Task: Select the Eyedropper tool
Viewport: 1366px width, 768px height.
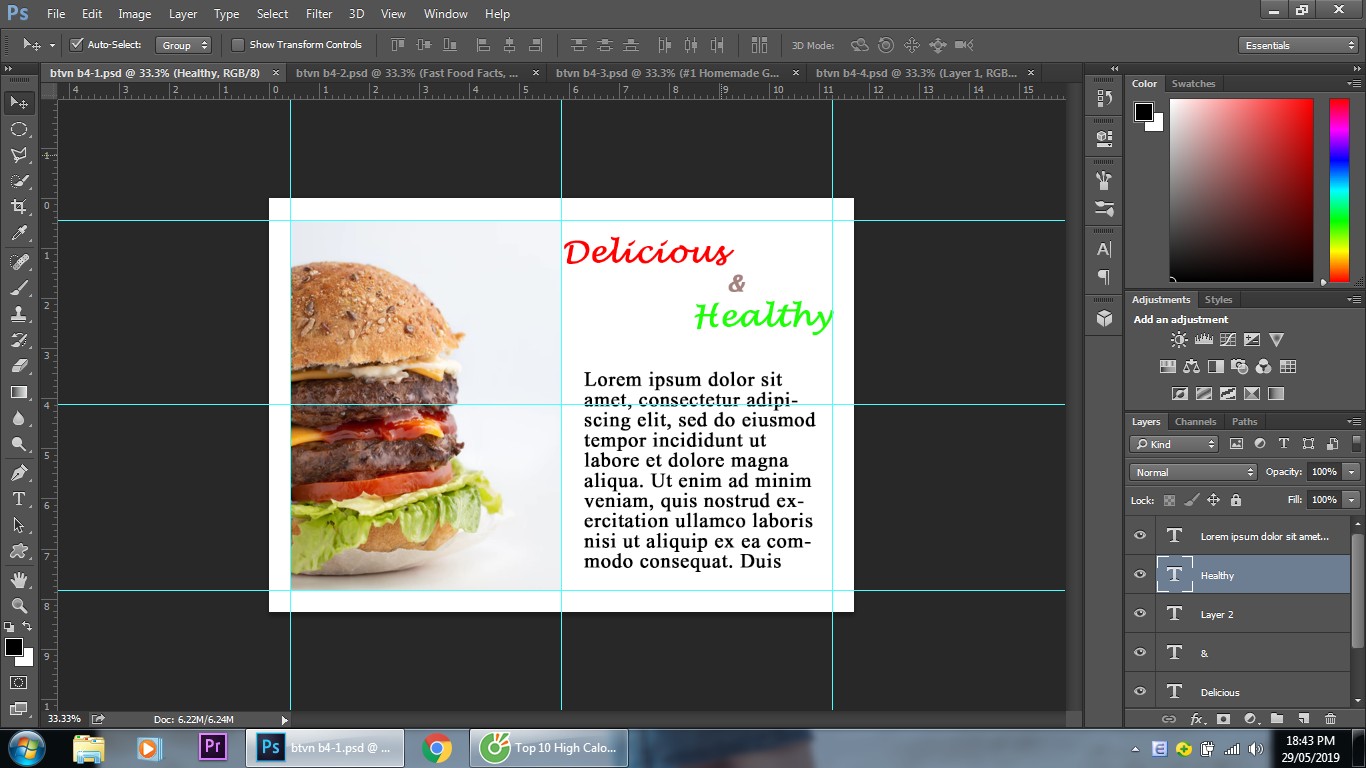Action: coord(19,233)
